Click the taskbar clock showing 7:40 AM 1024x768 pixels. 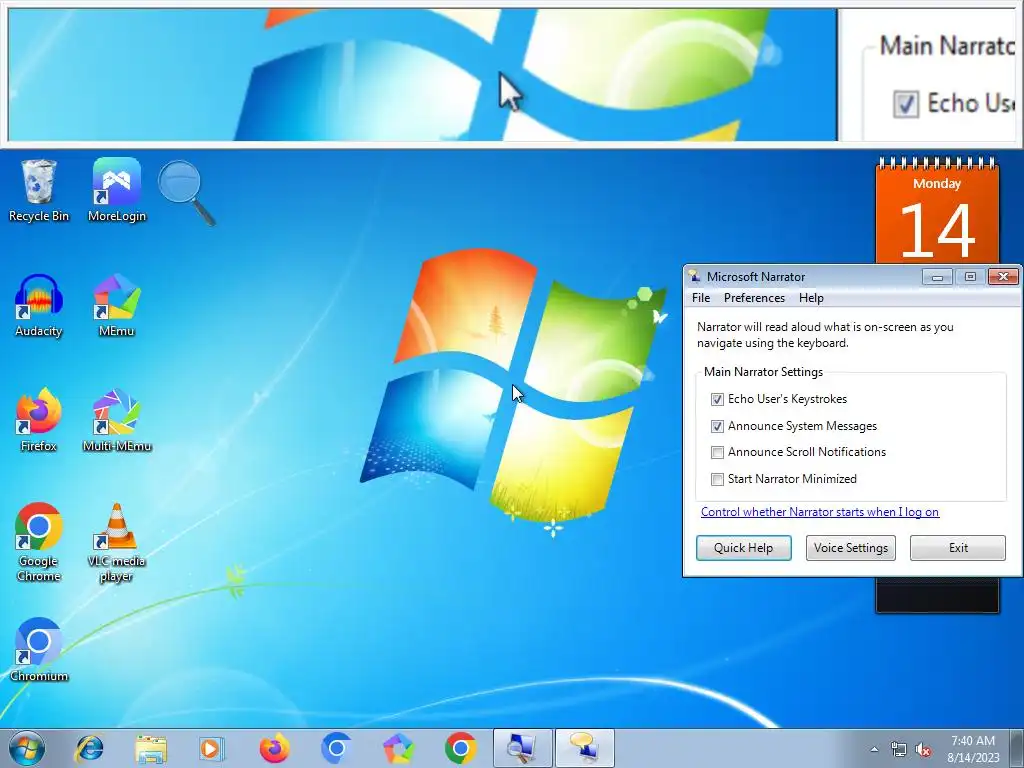pos(973,749)
